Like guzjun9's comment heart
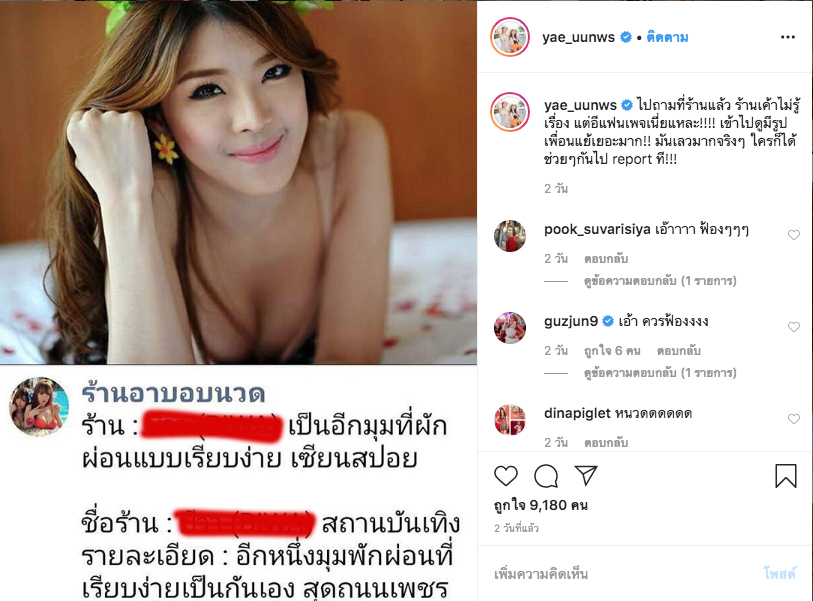 coord(794,327)
